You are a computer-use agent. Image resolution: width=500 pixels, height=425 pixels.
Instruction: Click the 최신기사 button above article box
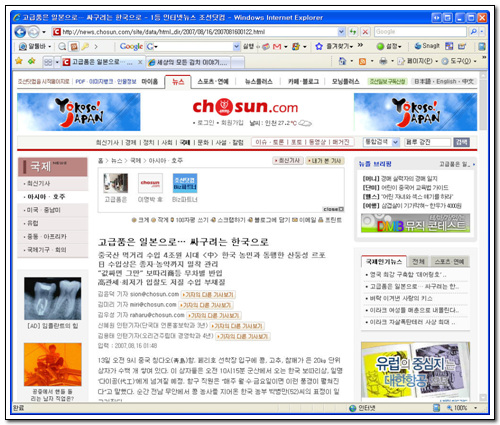pyautogui.click(x=288, y=161)
